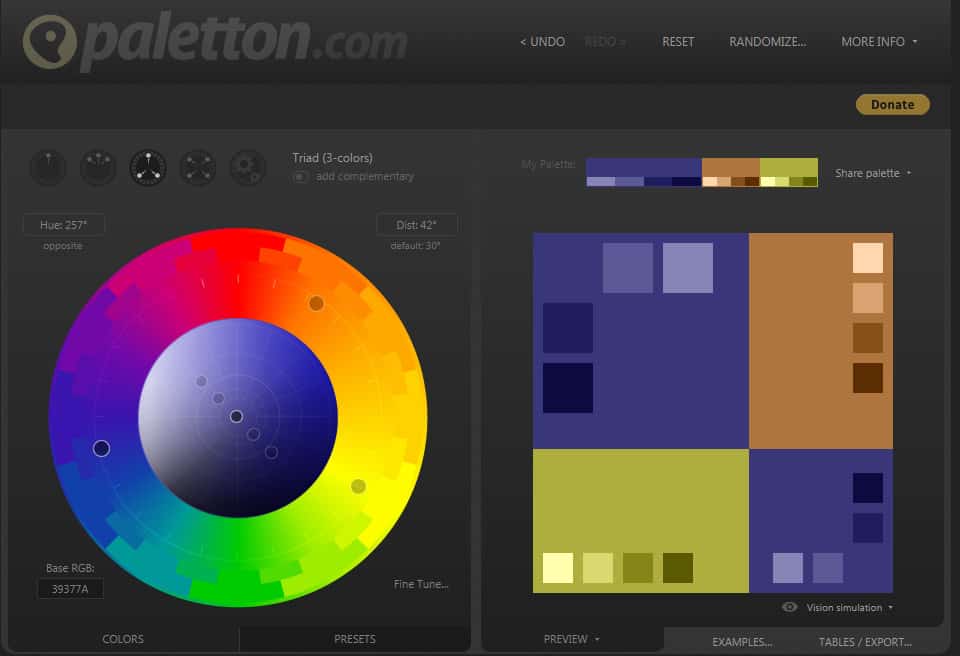This screenshot has height=656, width=960.
Task: Select the adjacent colors scheme icon
Action: (x=98, y=168)
